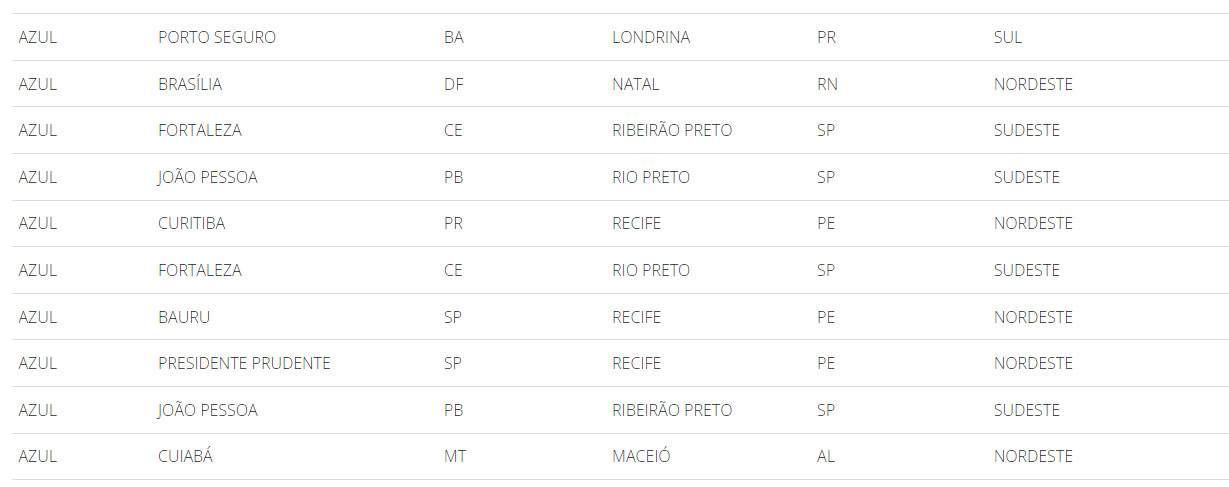The width and height of the screenshot is (1229, 487).
Task: Click the SUL region cell
Action: pos(1008,37)
